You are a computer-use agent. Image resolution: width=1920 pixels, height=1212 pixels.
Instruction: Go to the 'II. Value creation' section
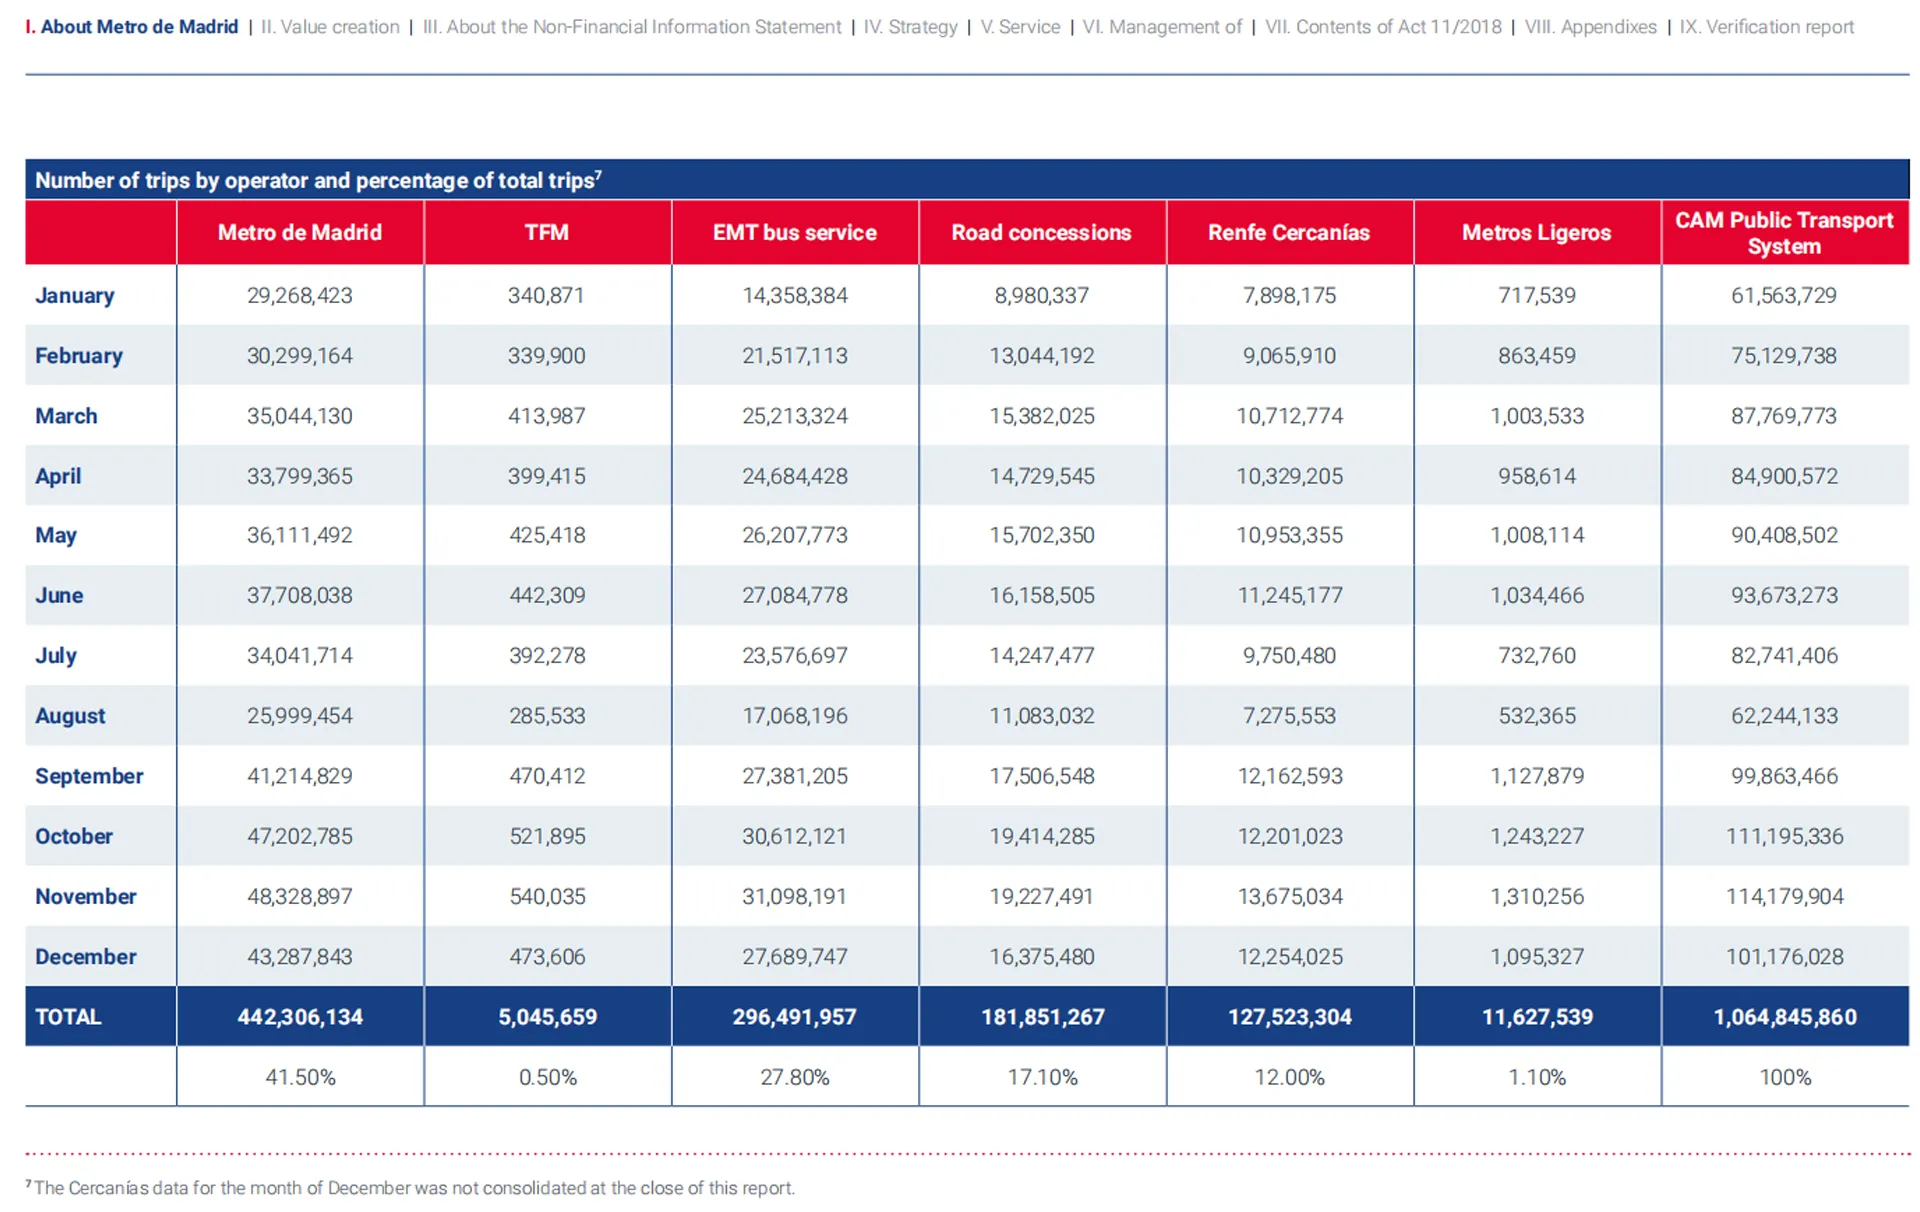click(330, 27)
